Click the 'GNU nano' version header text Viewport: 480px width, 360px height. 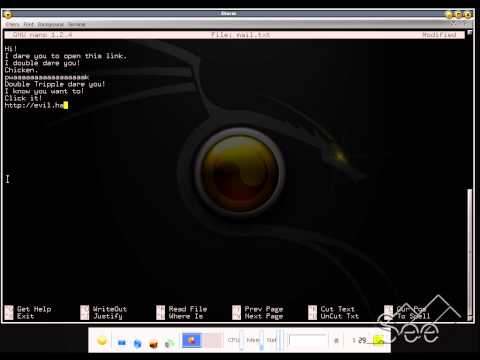(x=42, y=35)
